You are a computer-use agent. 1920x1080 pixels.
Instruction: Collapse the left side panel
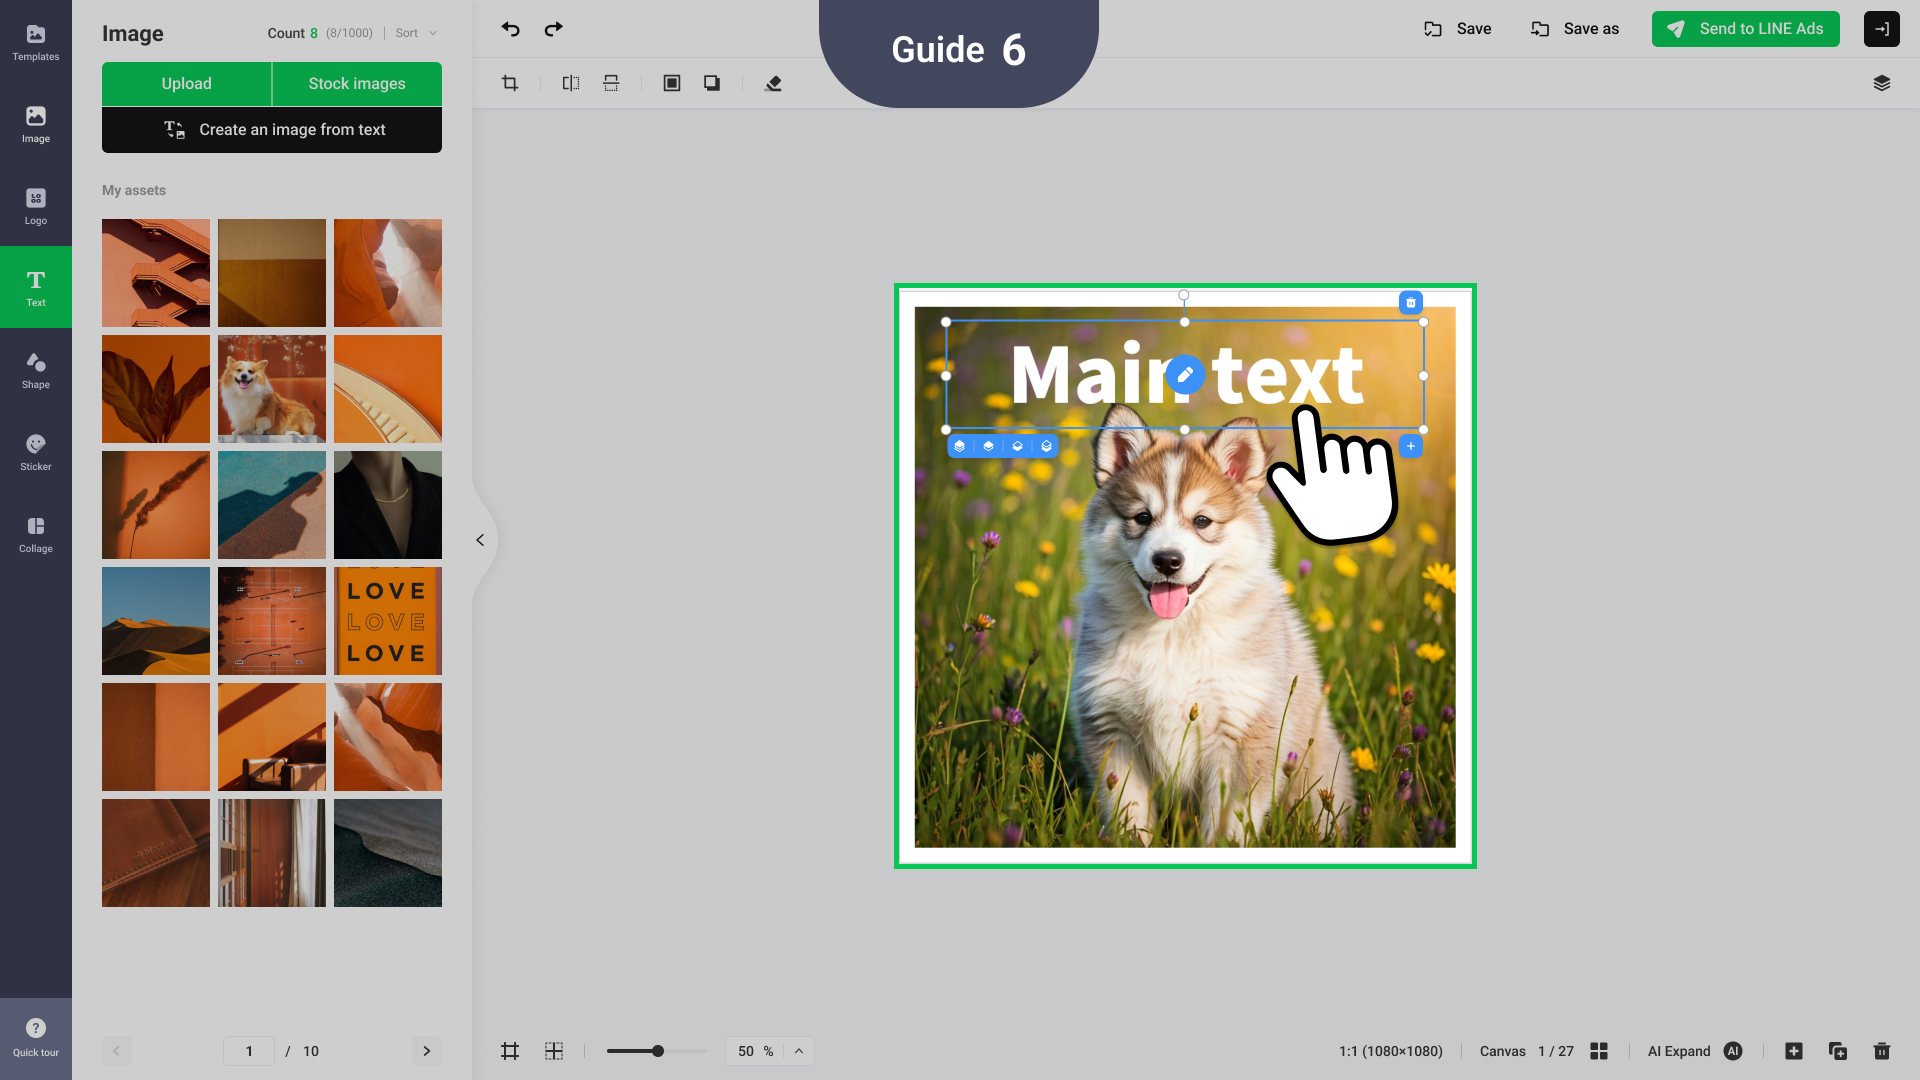pos(480,540)
